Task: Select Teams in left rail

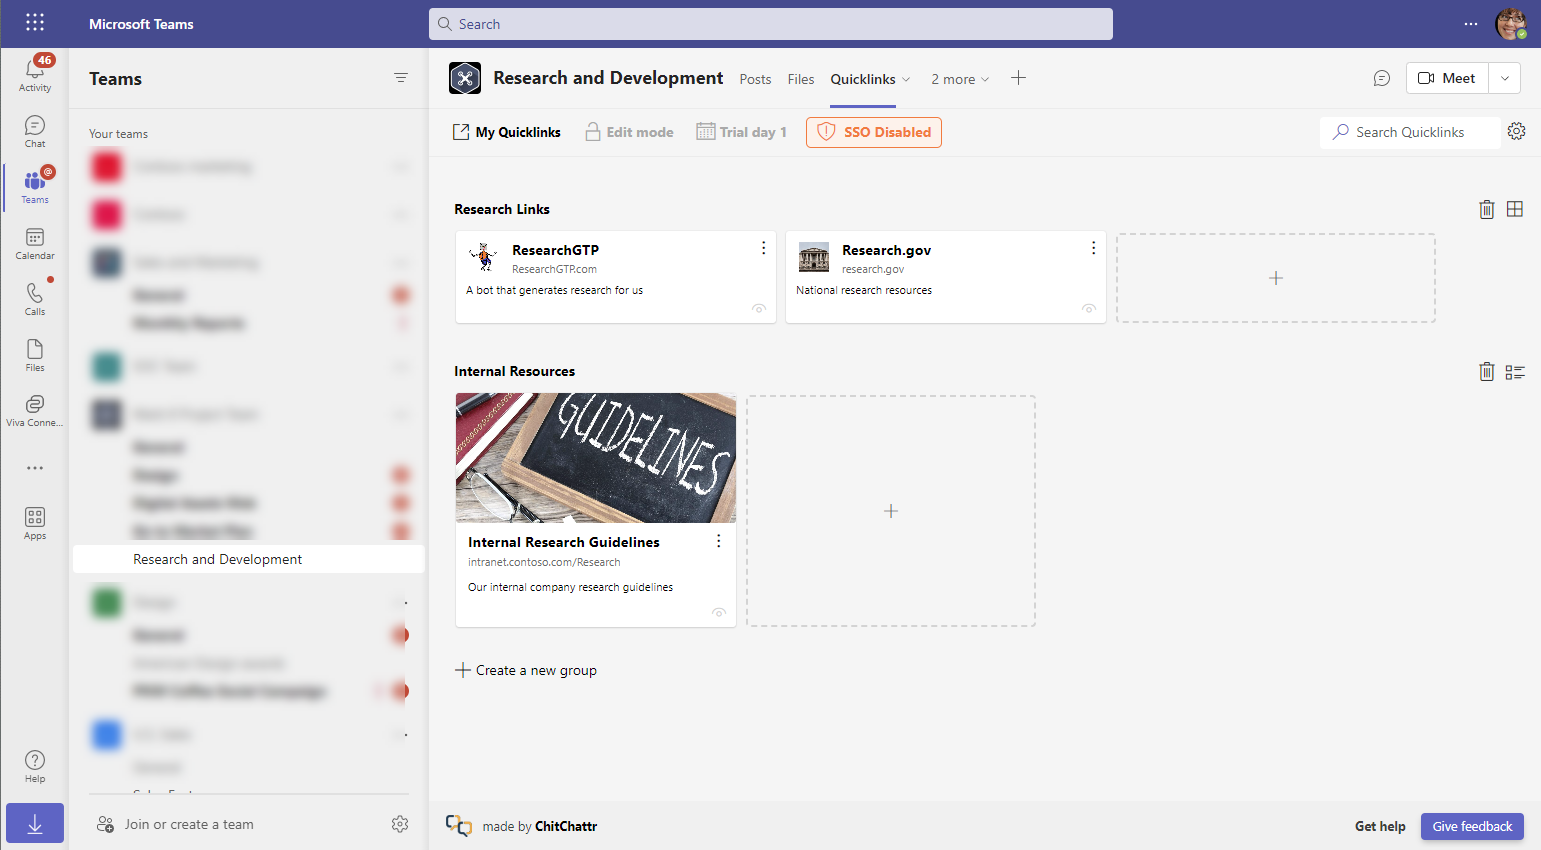Action: click(x=35, y=187)
